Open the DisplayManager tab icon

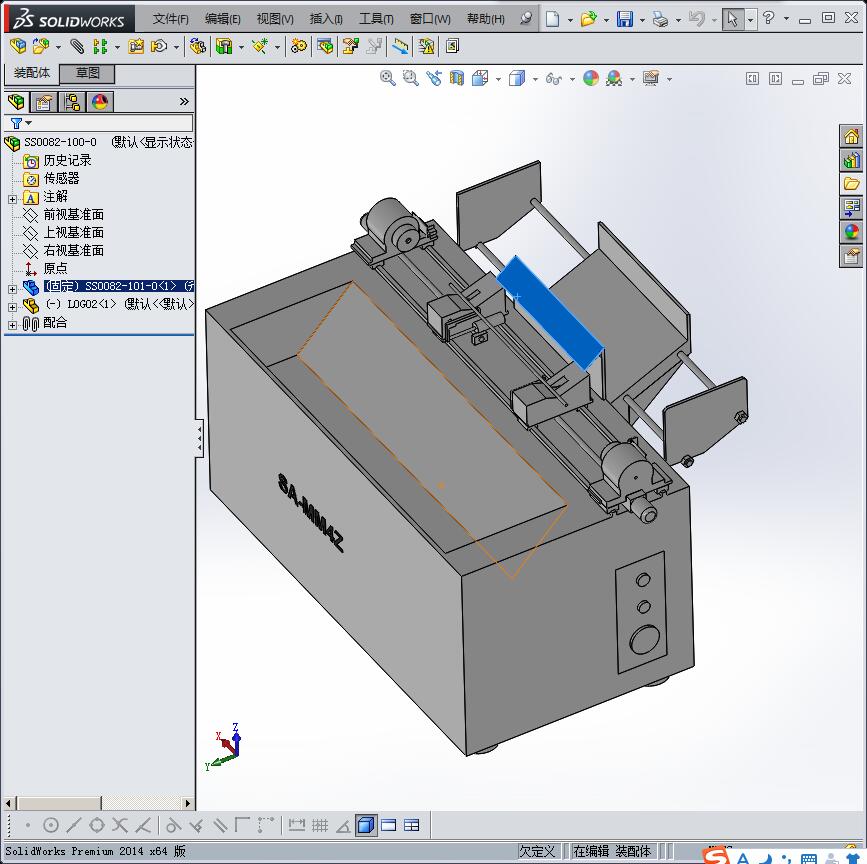coord(100,102)
